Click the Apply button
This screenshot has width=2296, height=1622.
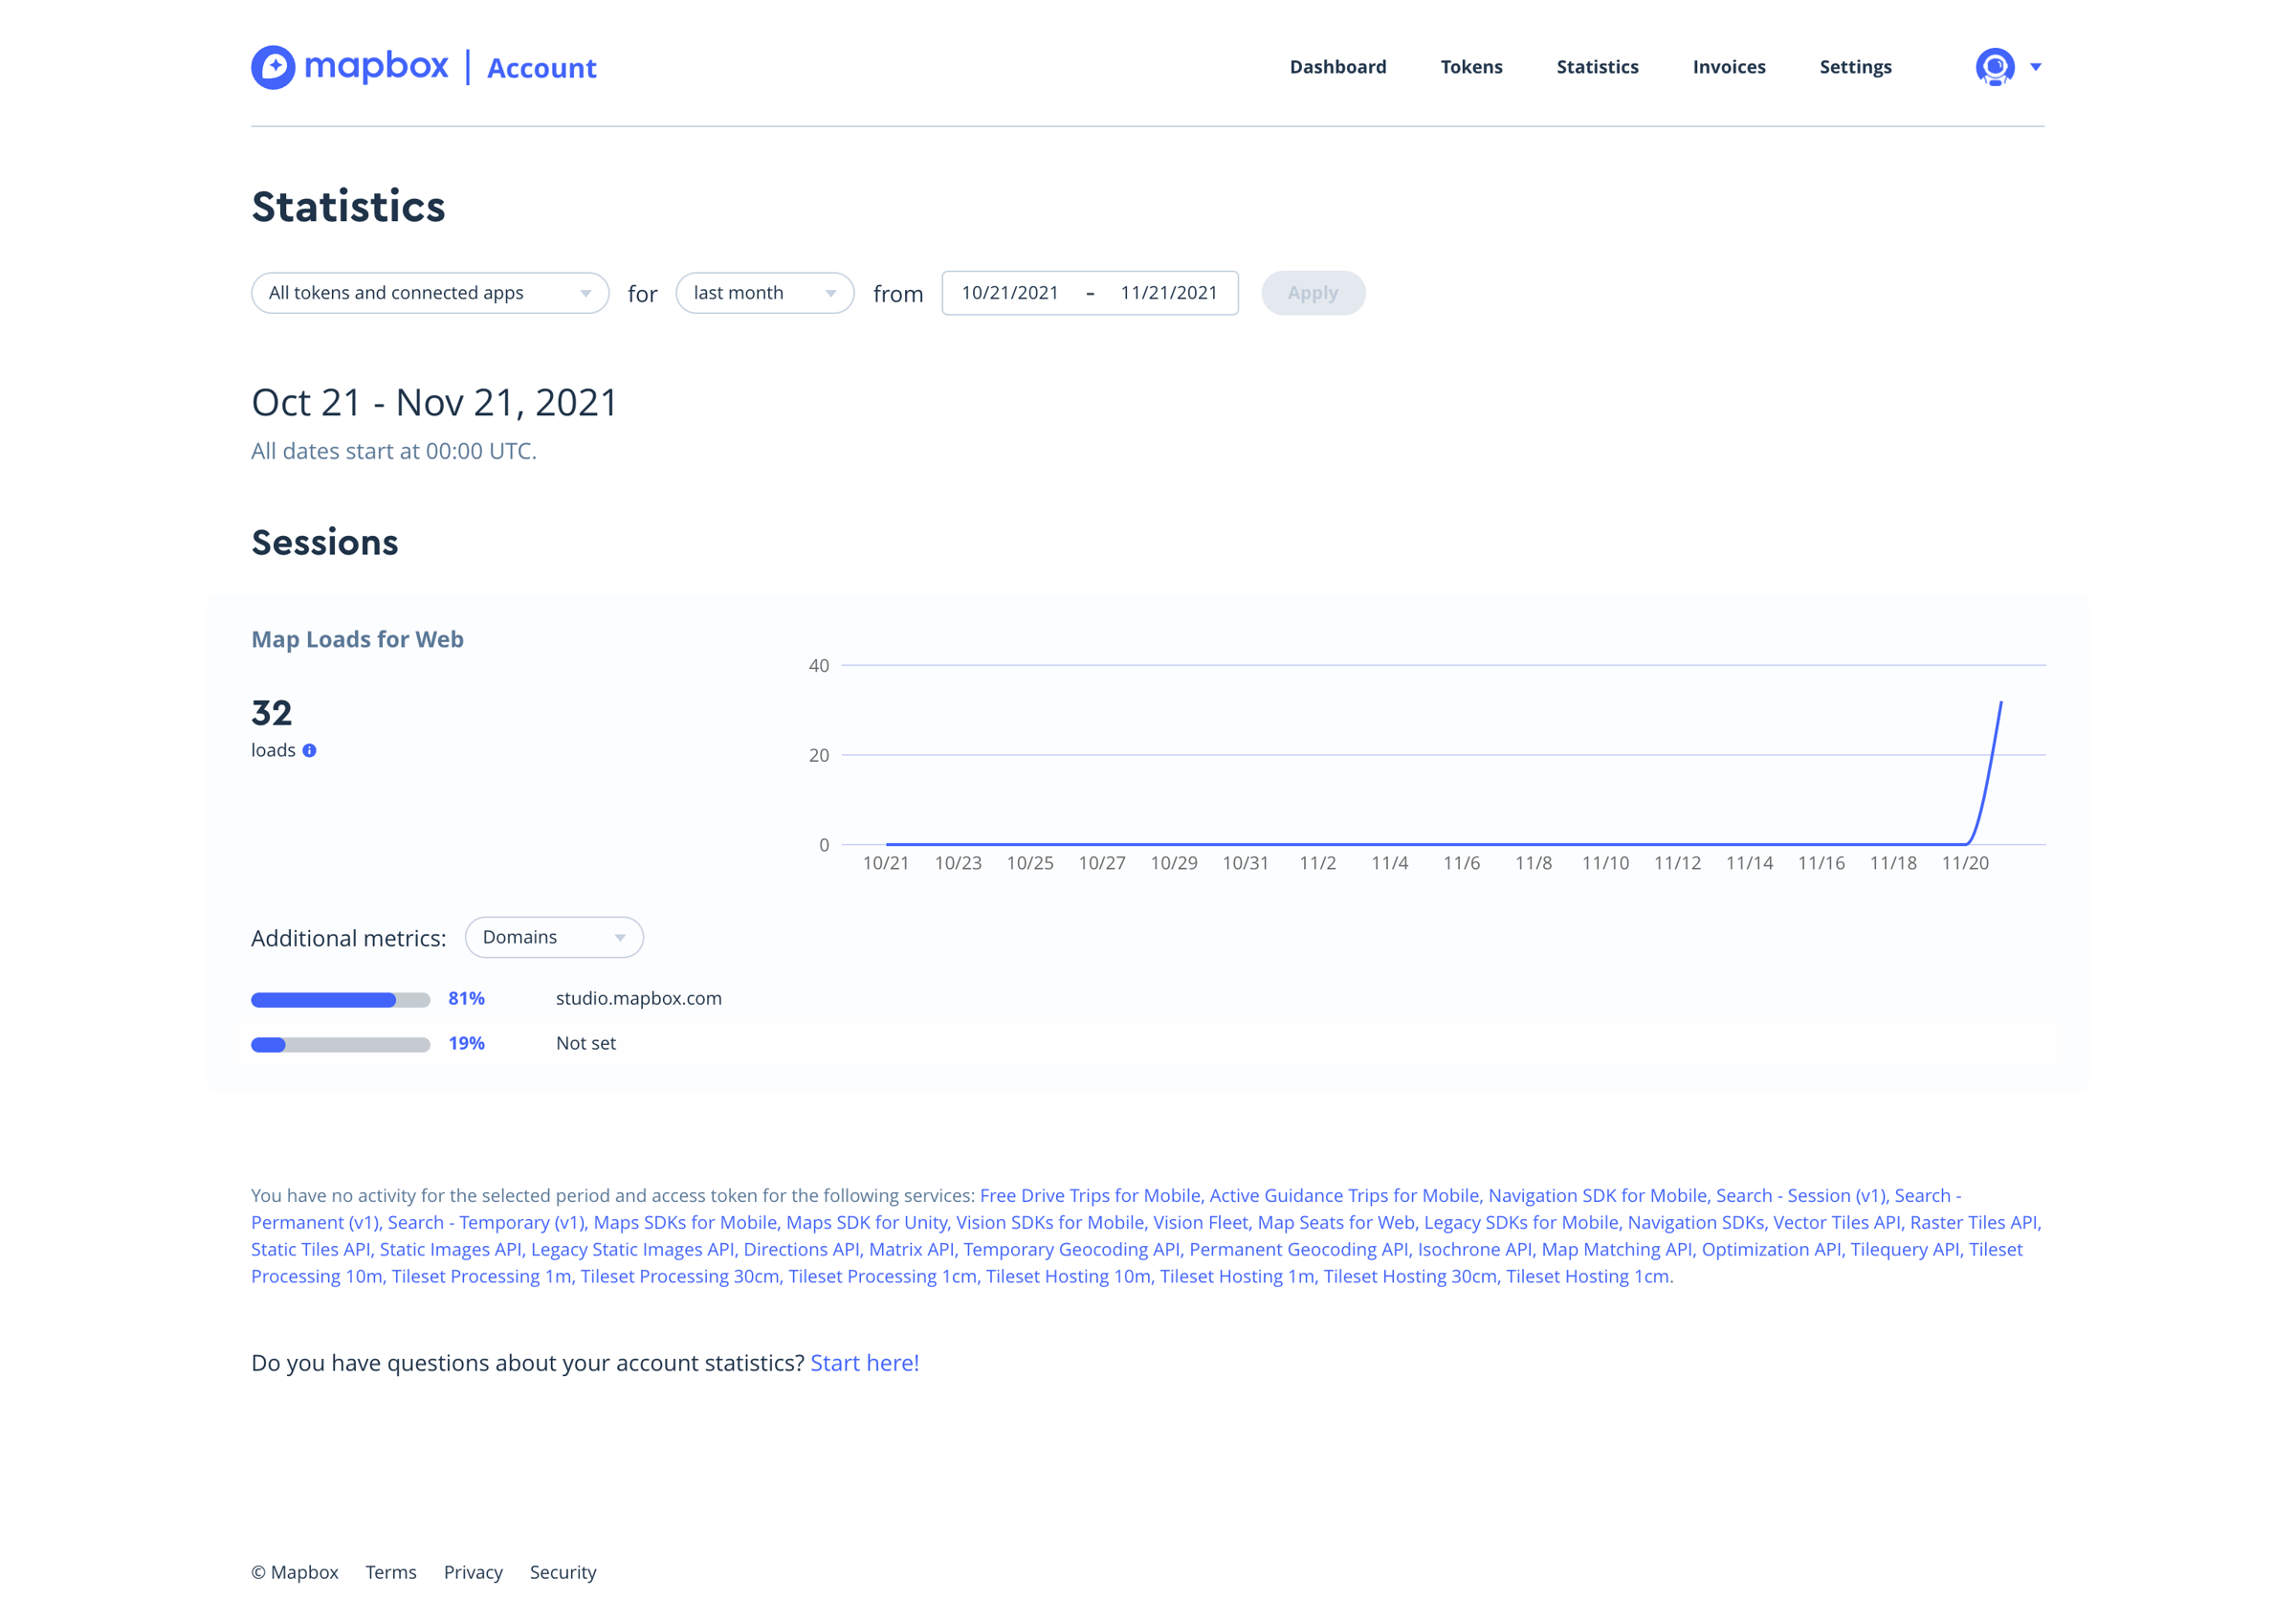(x=1312, y=293)
